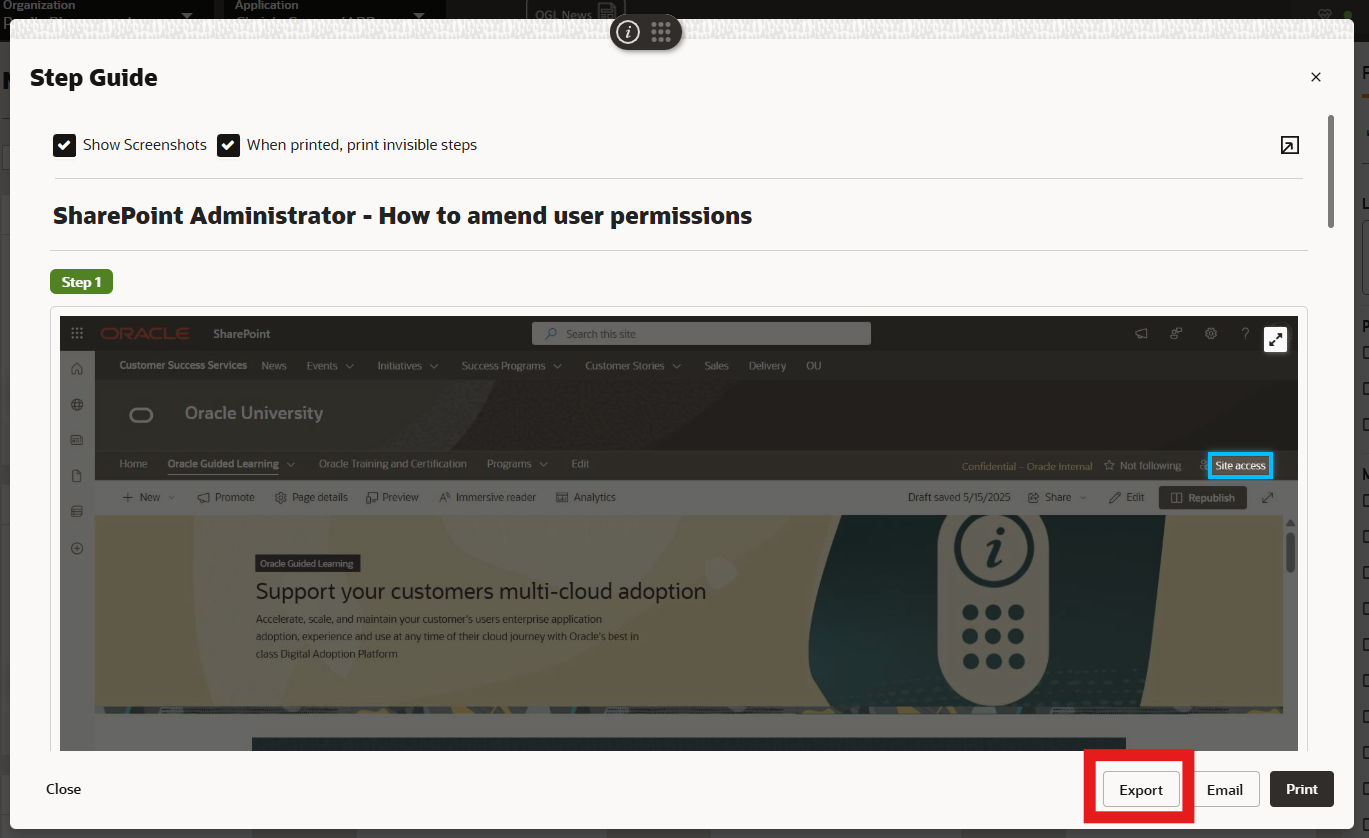Viewport: 1369px width, 838px height.
Task: Open the New dropdown in page toolbar
Action: (x=149, y=497)
